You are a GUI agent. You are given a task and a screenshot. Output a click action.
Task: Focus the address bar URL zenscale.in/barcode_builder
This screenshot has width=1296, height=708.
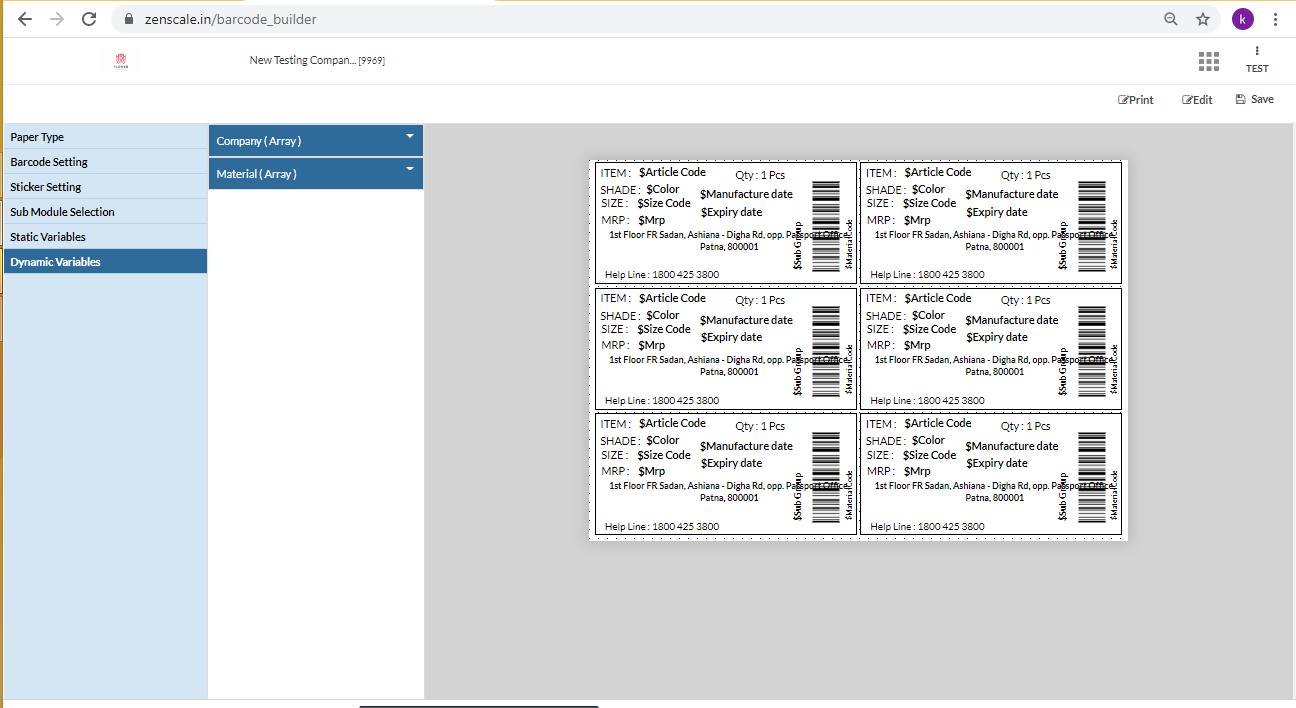pos(231,19)
